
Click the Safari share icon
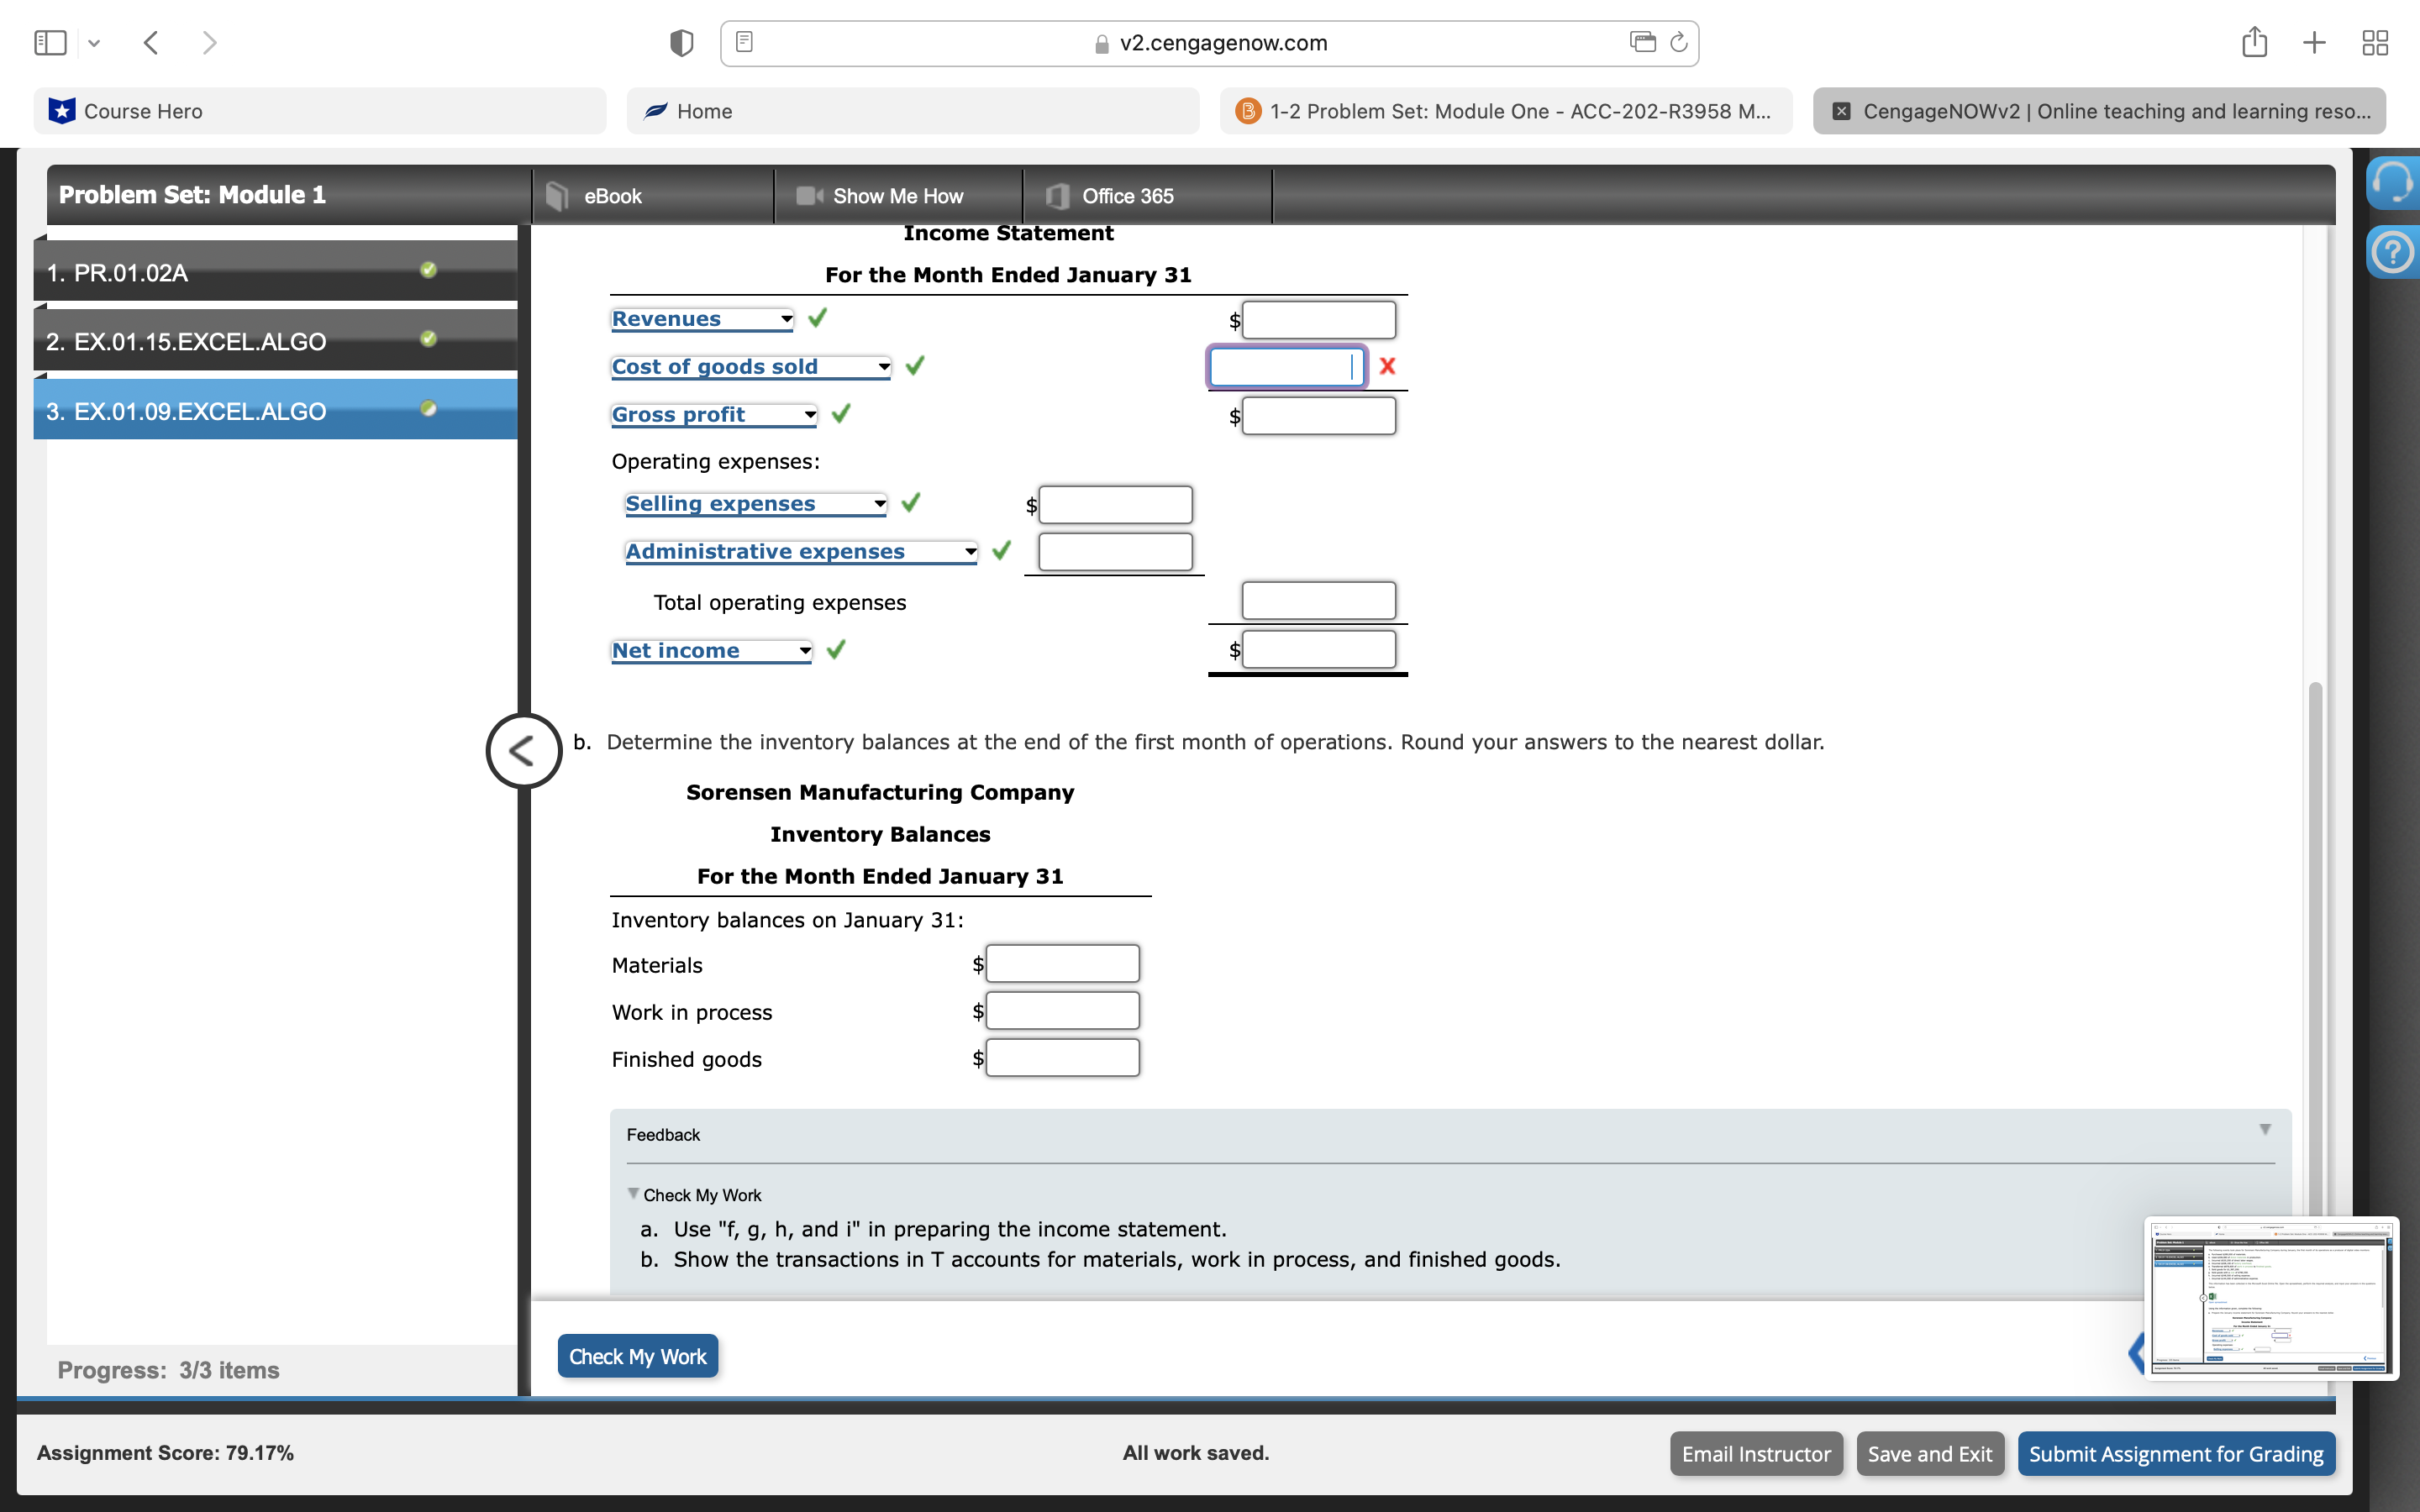(x=2253, y=42)
